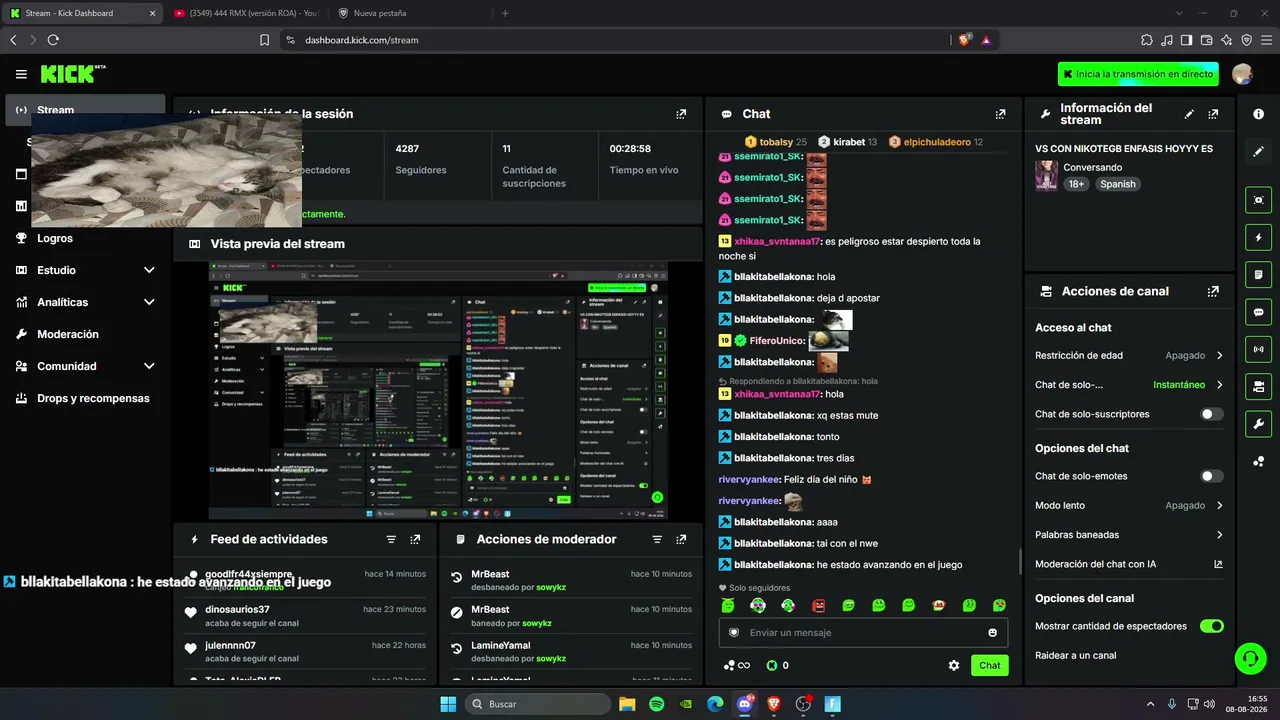Click the chat bubble icon in right sidebar

pyautogui.click(x=1258, y=312)
